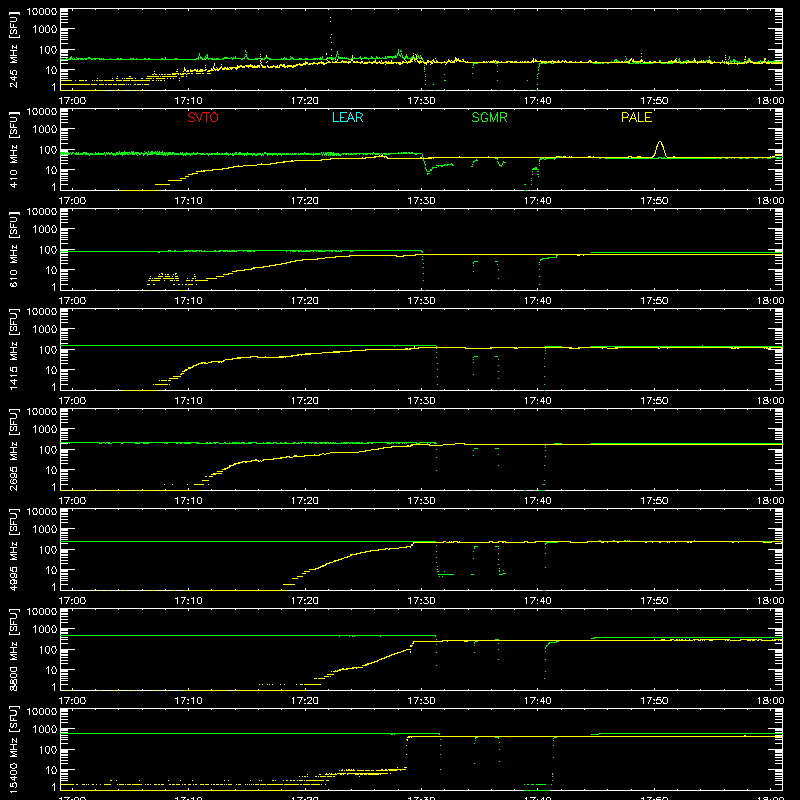Click the 17:20 tick under the 1415 MHz plot
Image resolution: width=800 pixels, height=800 pixels.
pyautogui.click(x=305, y=401)
